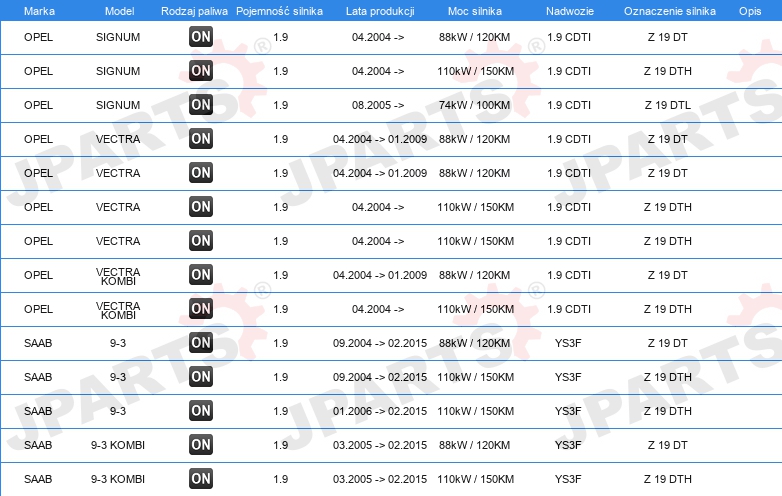782x496 pixels.
Task: Click '9-3 KOMBI' in the 110kW row
Action: pos(118,479)
